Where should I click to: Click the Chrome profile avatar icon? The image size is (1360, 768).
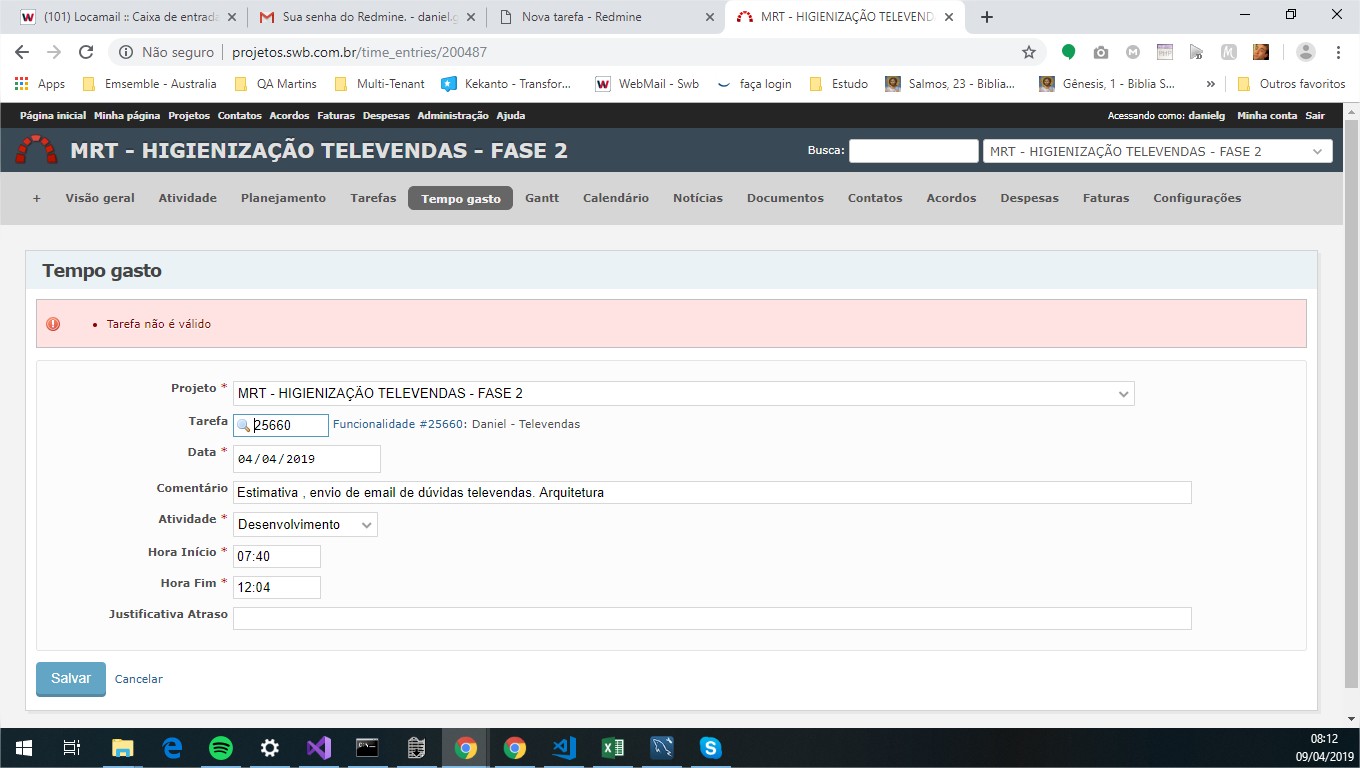(1305, 52)
